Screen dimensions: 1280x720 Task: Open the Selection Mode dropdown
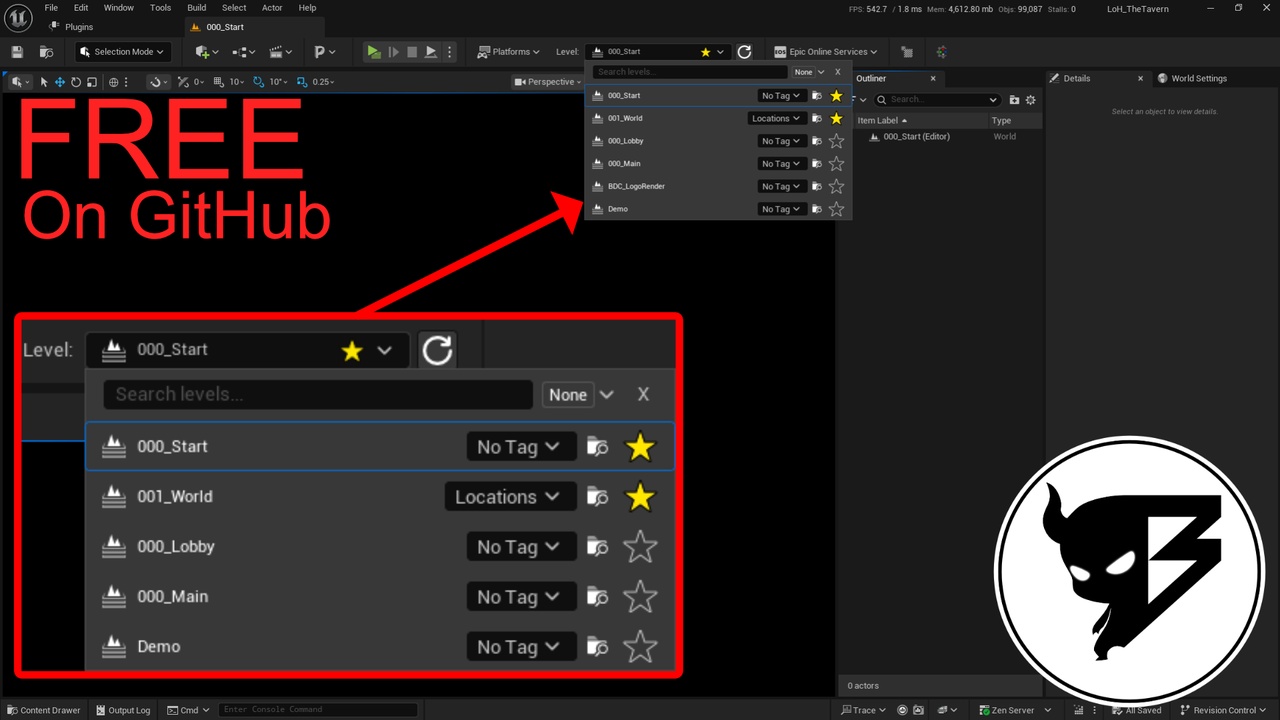point(123,52)
